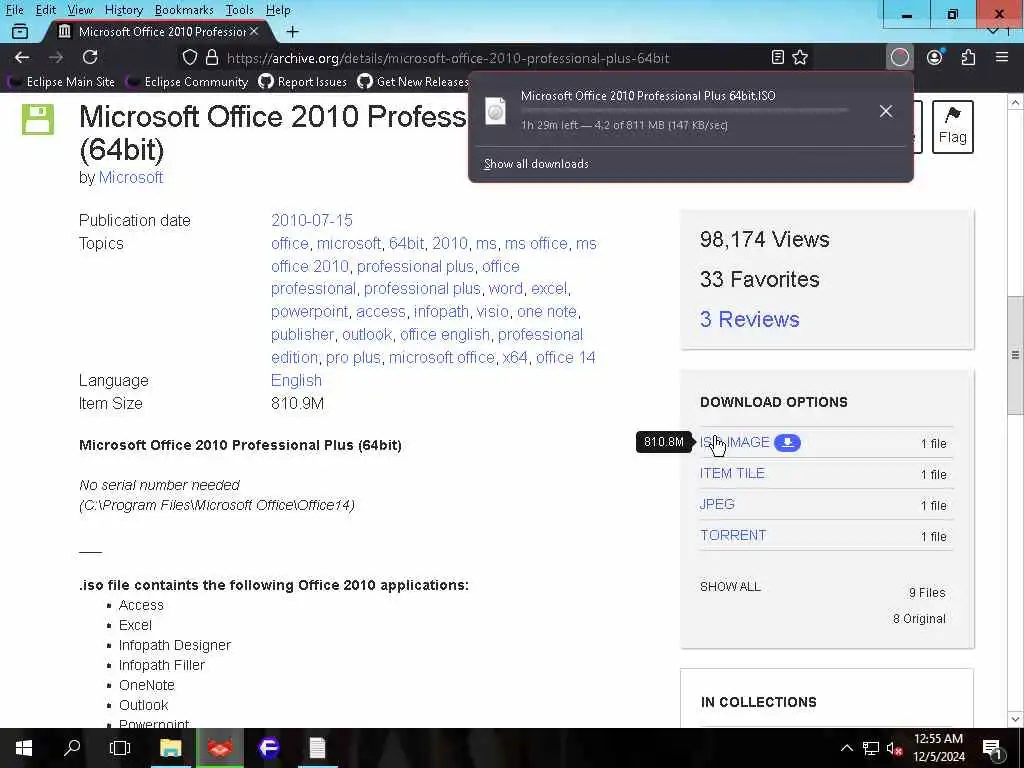This screenshot has width=1024, height=768.
Task: Cancel the ISO download with X
Action: coord(886,111)
